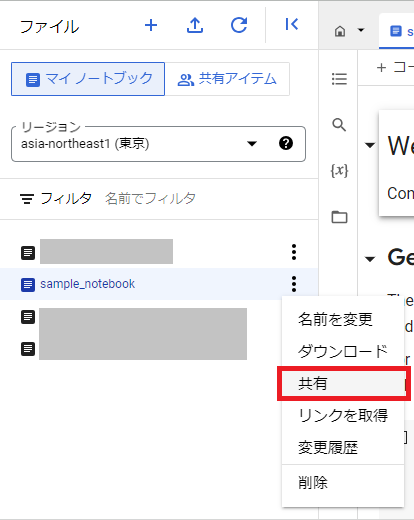Switch to マイ ノートブック tab

click(88, 79)
